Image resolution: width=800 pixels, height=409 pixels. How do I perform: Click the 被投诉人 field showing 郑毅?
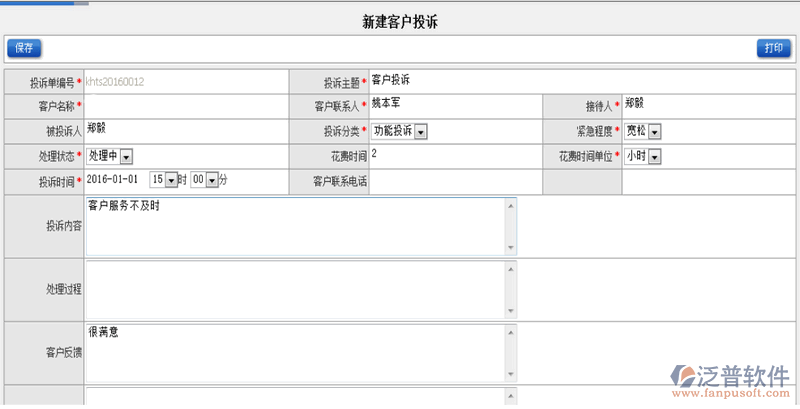186,132
